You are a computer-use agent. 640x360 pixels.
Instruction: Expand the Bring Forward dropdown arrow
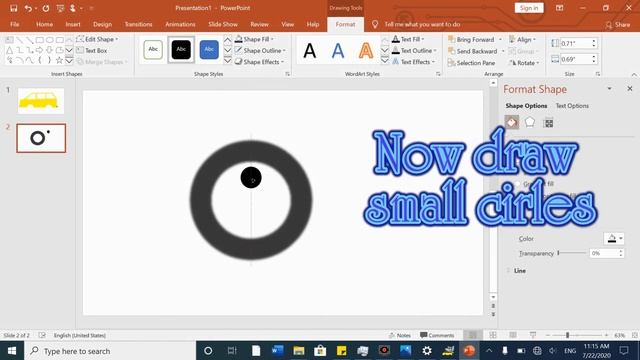point(500,40)
